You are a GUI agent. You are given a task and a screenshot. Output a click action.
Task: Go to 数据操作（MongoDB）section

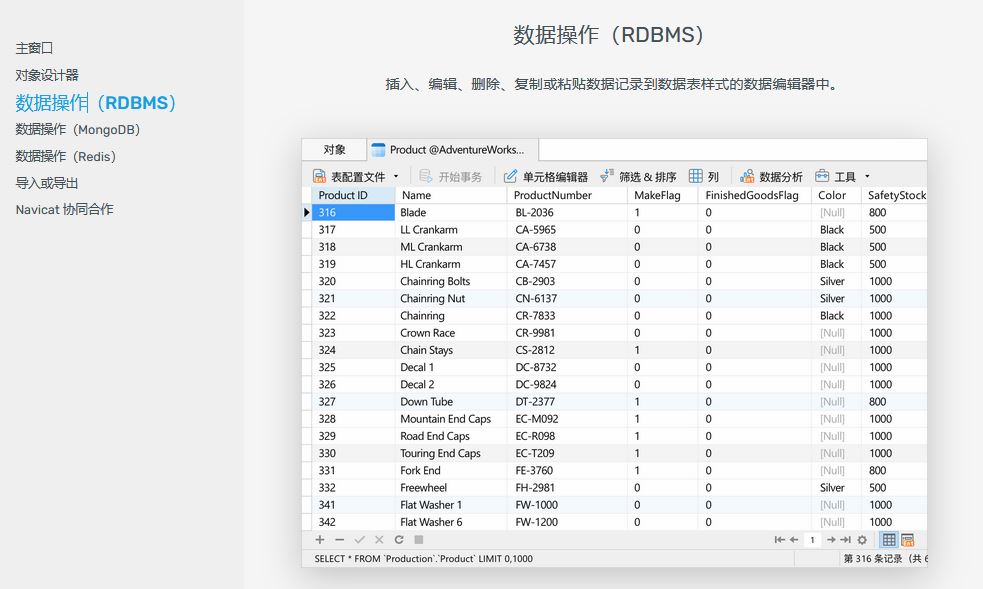[x=78, y=130]
